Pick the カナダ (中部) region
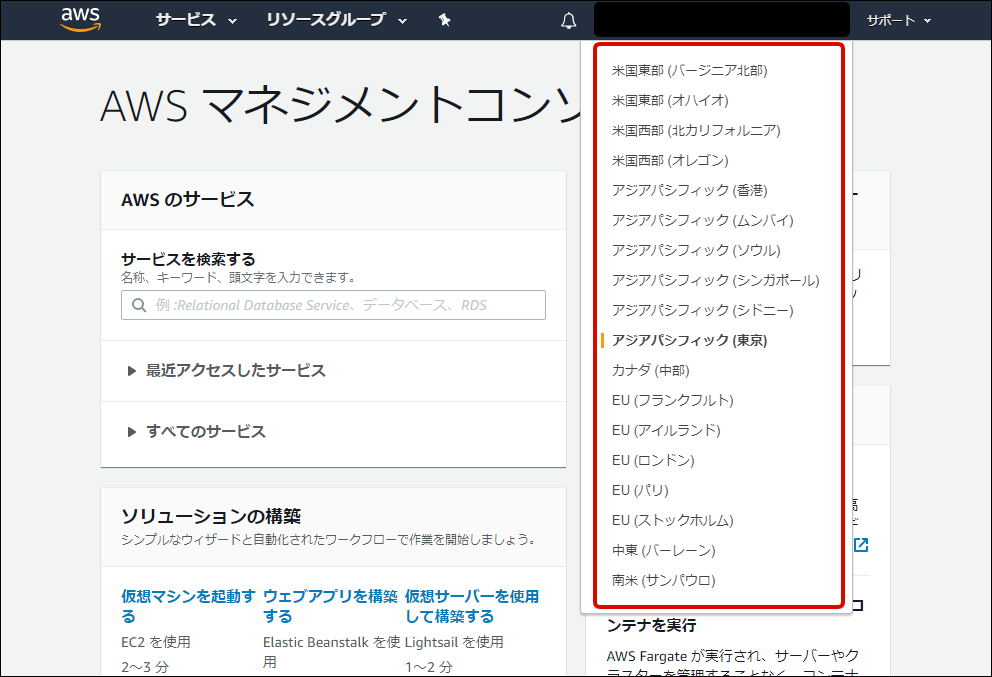Viewport: 992px width, 677px height. [650, 370]
